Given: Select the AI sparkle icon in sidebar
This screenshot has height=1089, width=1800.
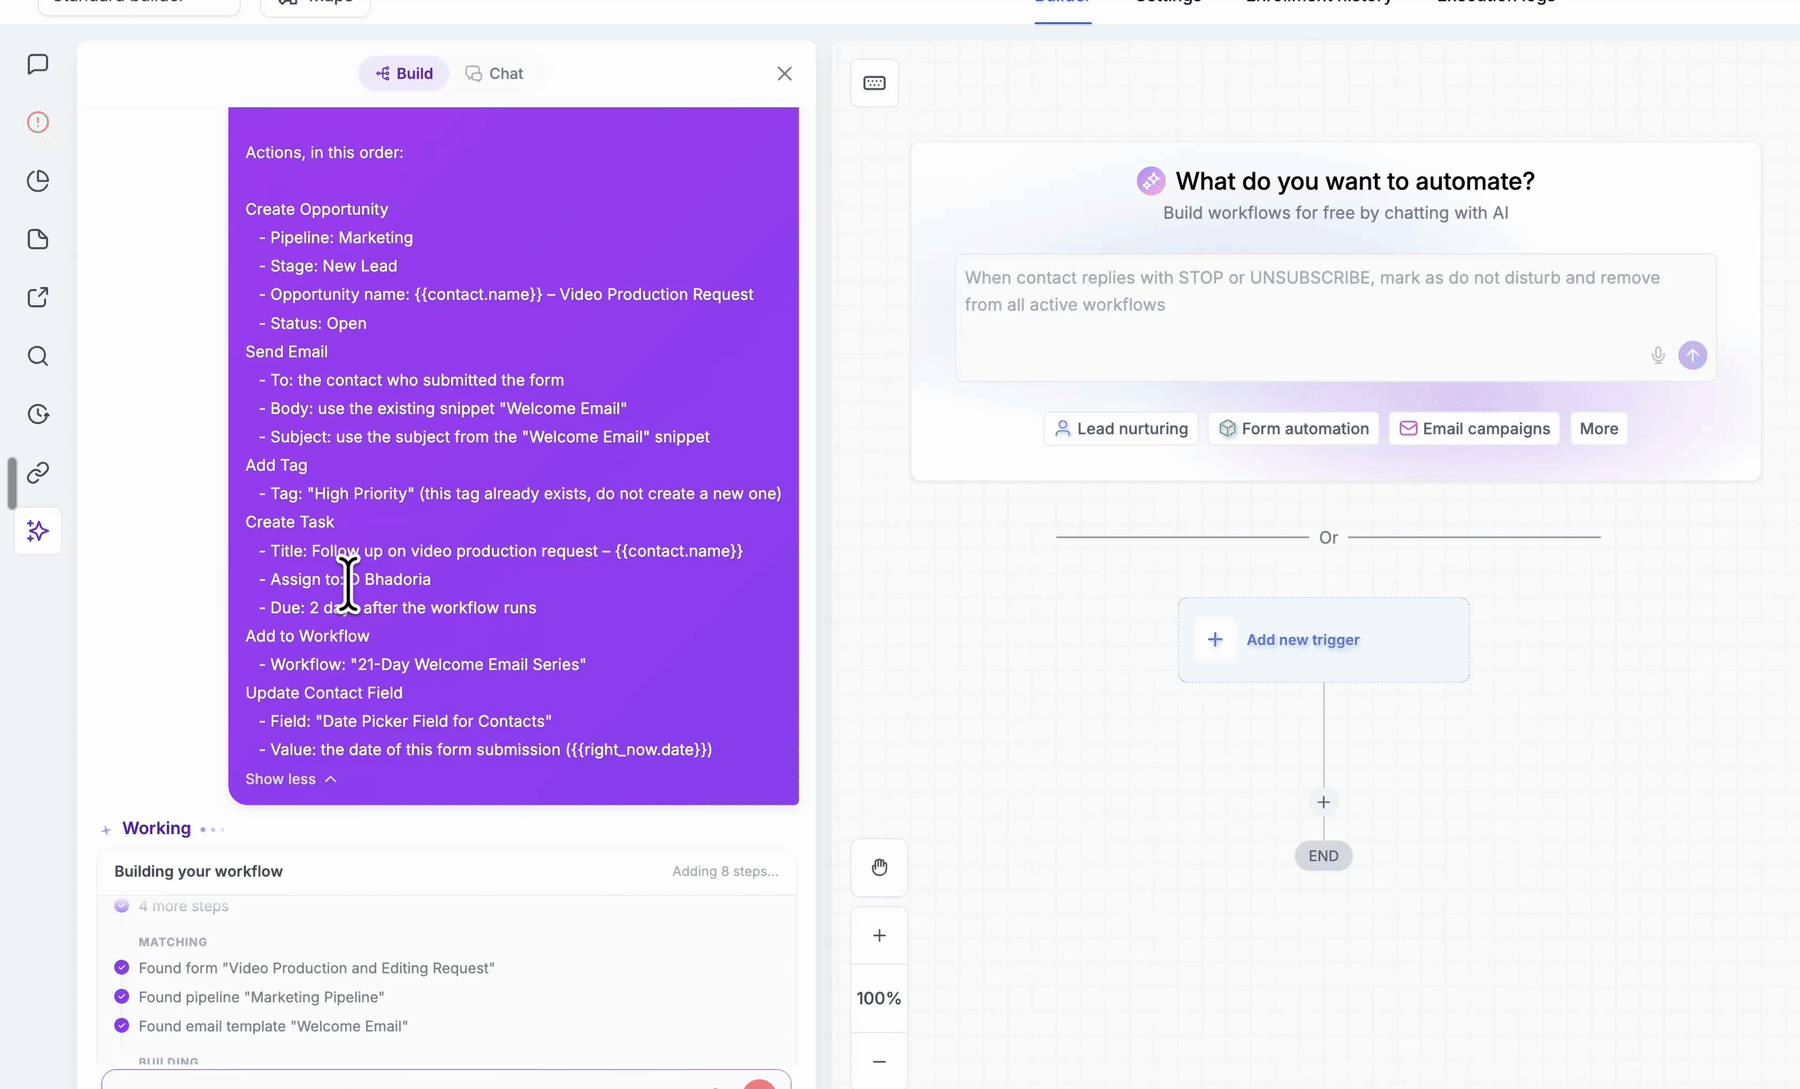Looking at the screenshot, I should coord(38,531).
